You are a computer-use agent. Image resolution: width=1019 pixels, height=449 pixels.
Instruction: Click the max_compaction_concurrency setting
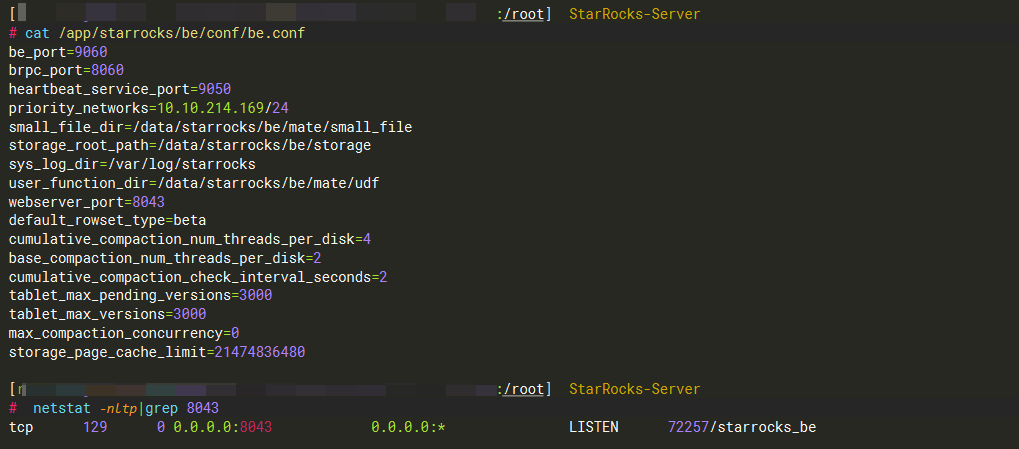tap(124, 333)
